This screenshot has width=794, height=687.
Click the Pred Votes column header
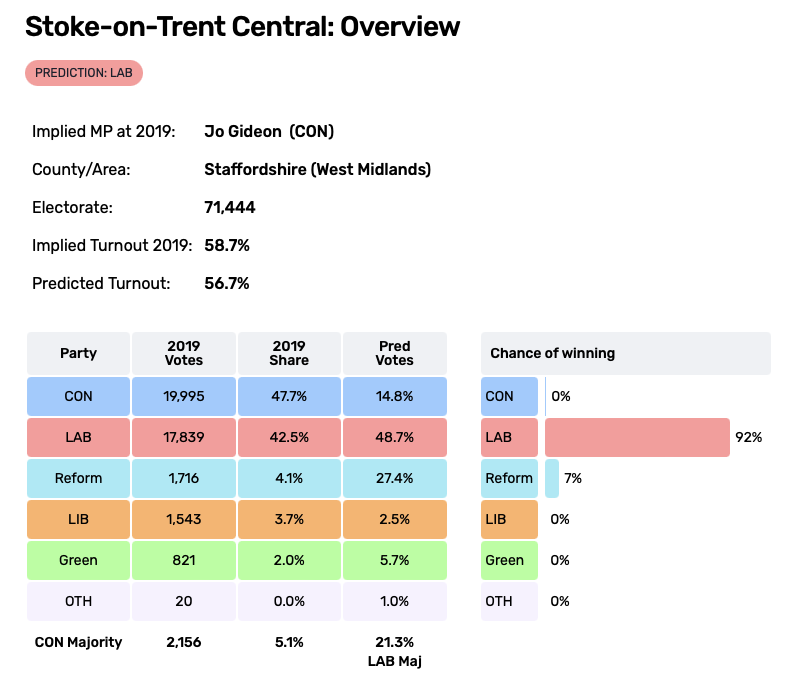pos(394,353)
